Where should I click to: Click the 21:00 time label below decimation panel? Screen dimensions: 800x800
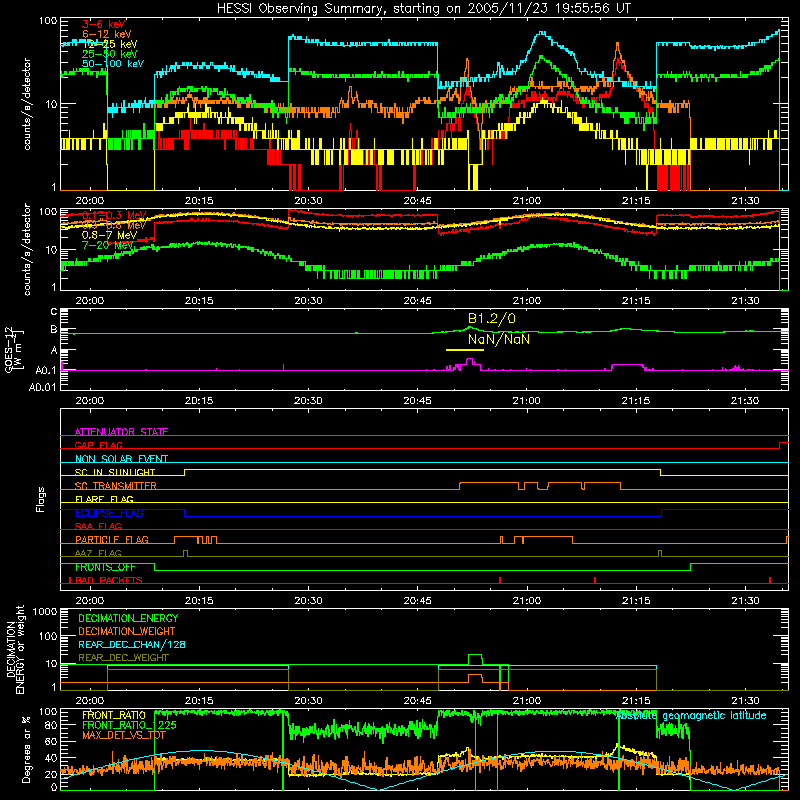(x=527, y=701)
